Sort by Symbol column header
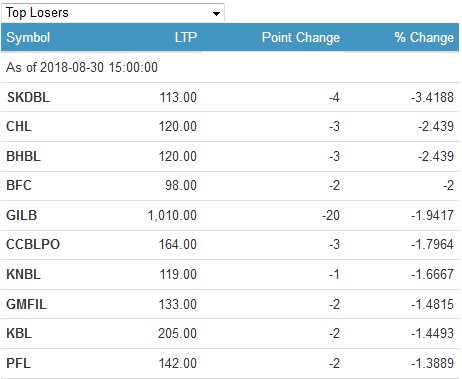 click(28, 37)
